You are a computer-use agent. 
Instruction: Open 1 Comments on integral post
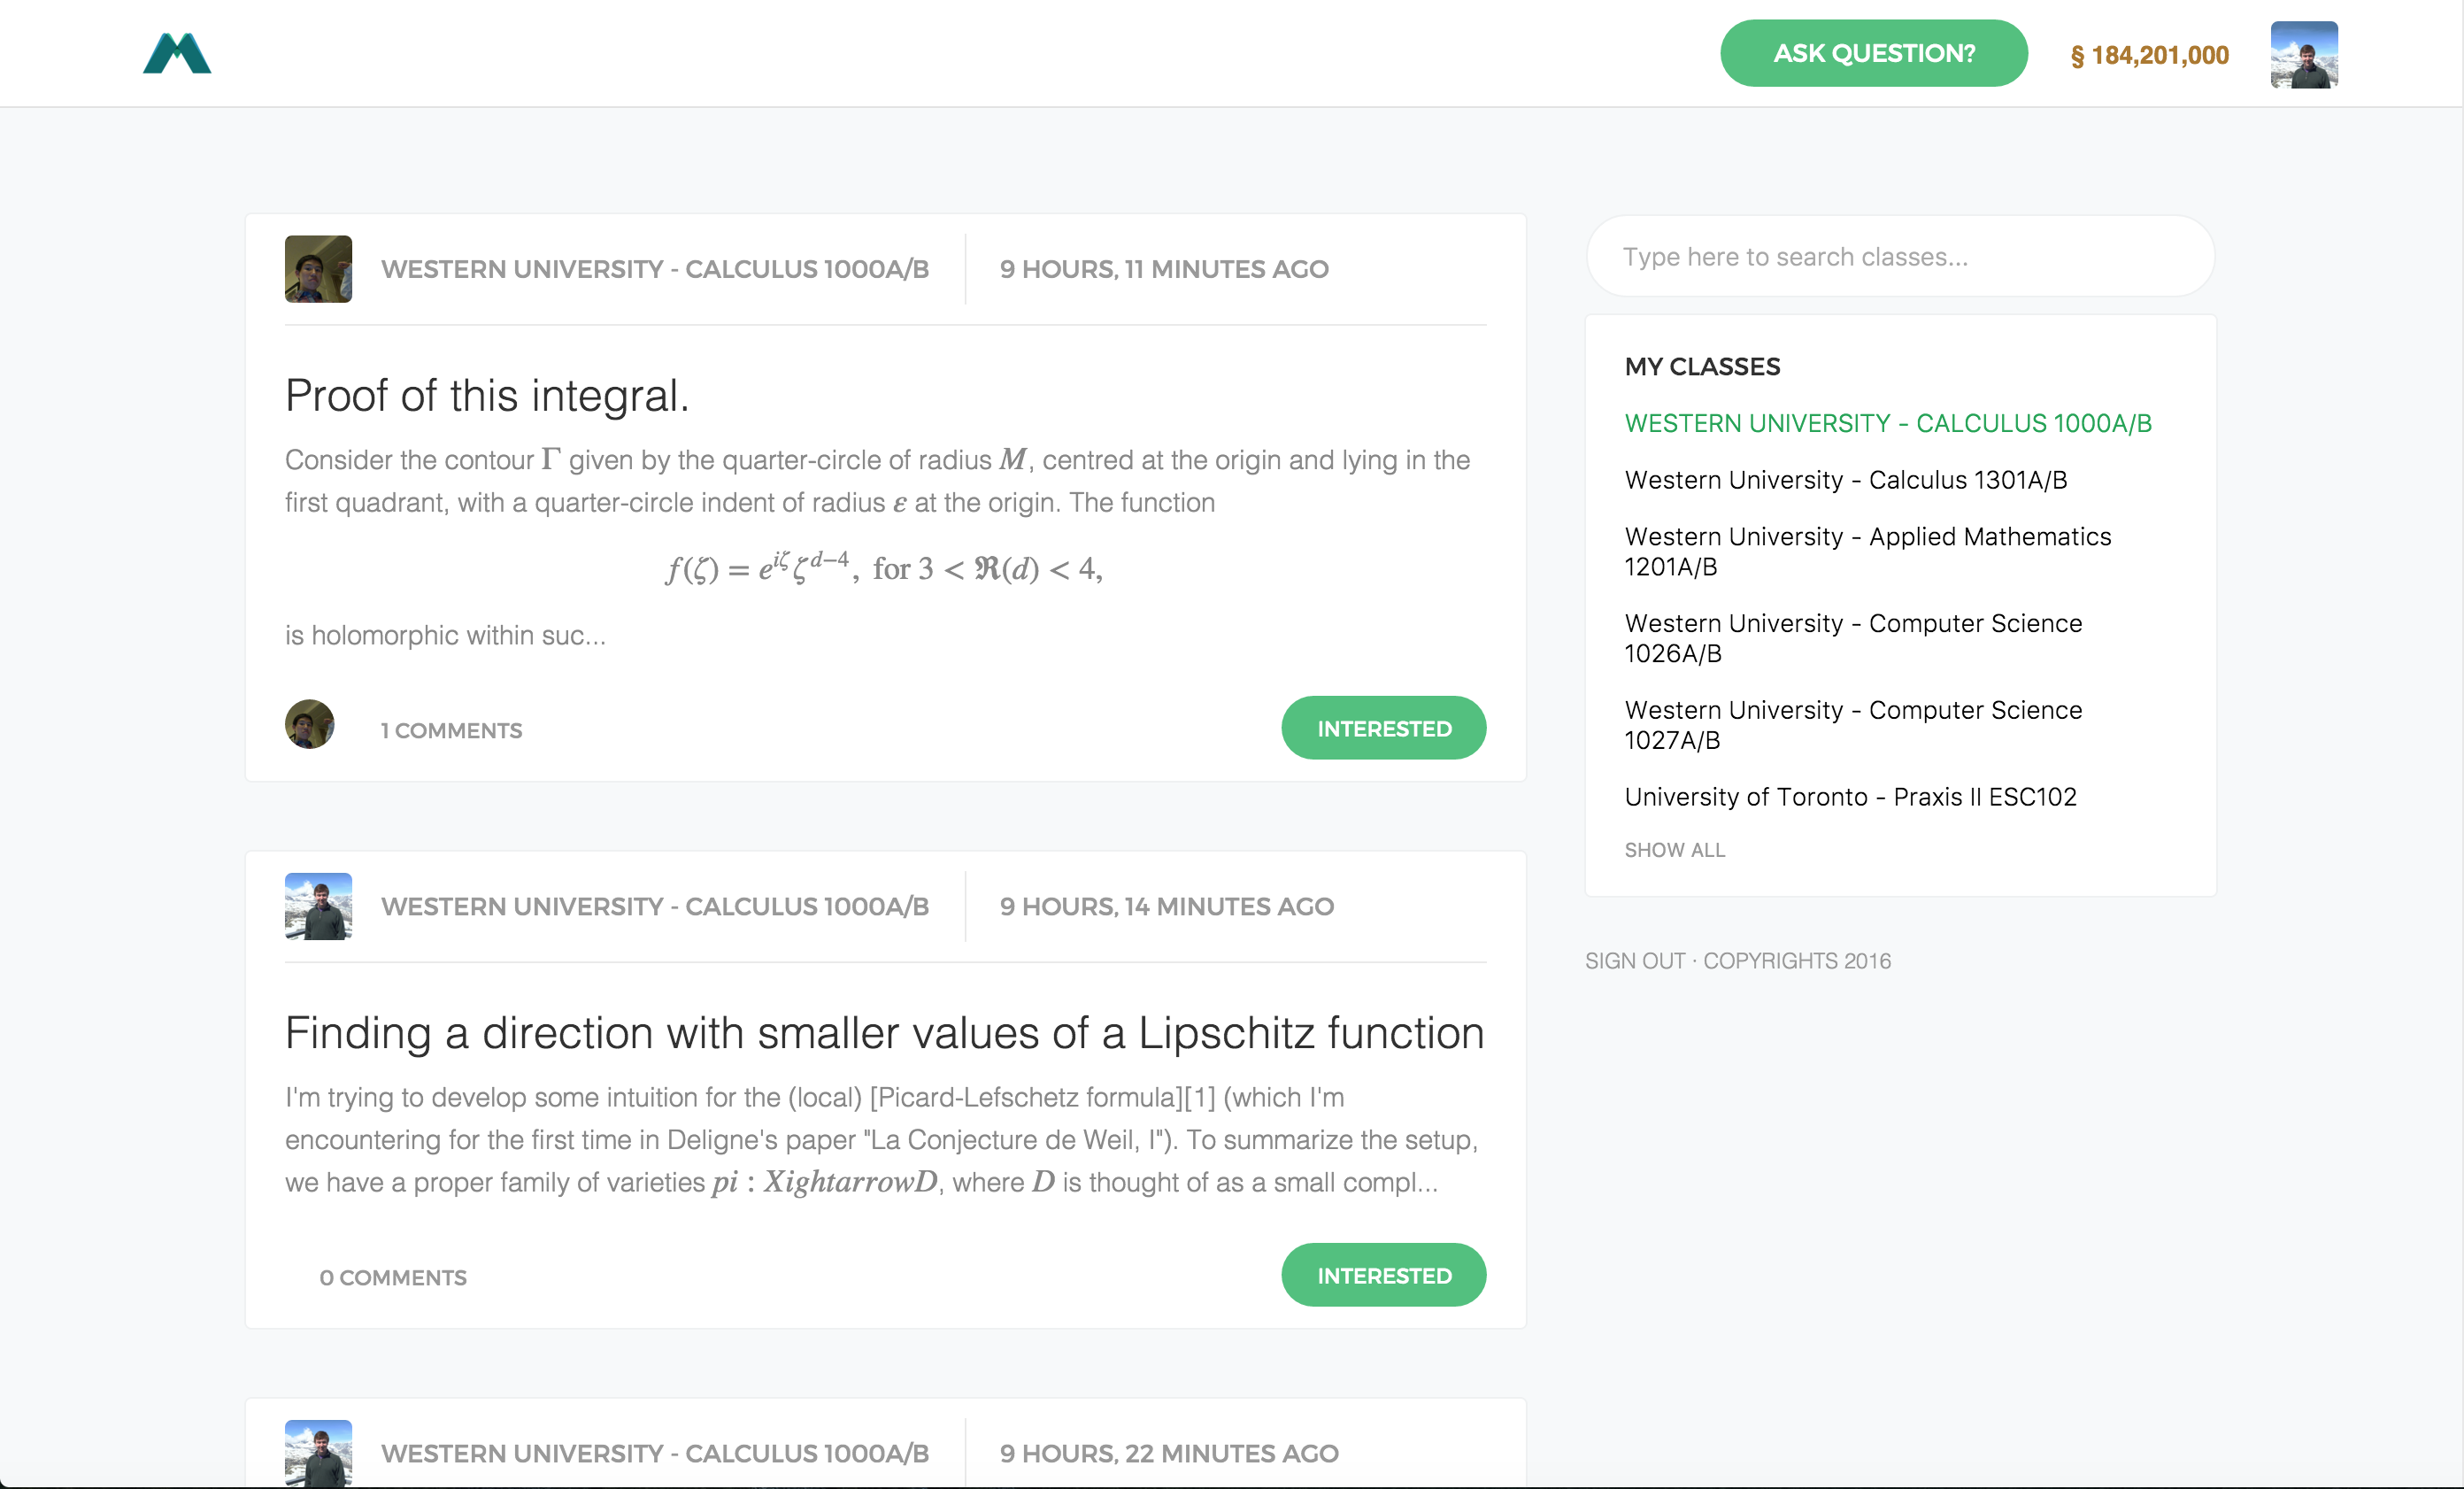coord(451,731)
